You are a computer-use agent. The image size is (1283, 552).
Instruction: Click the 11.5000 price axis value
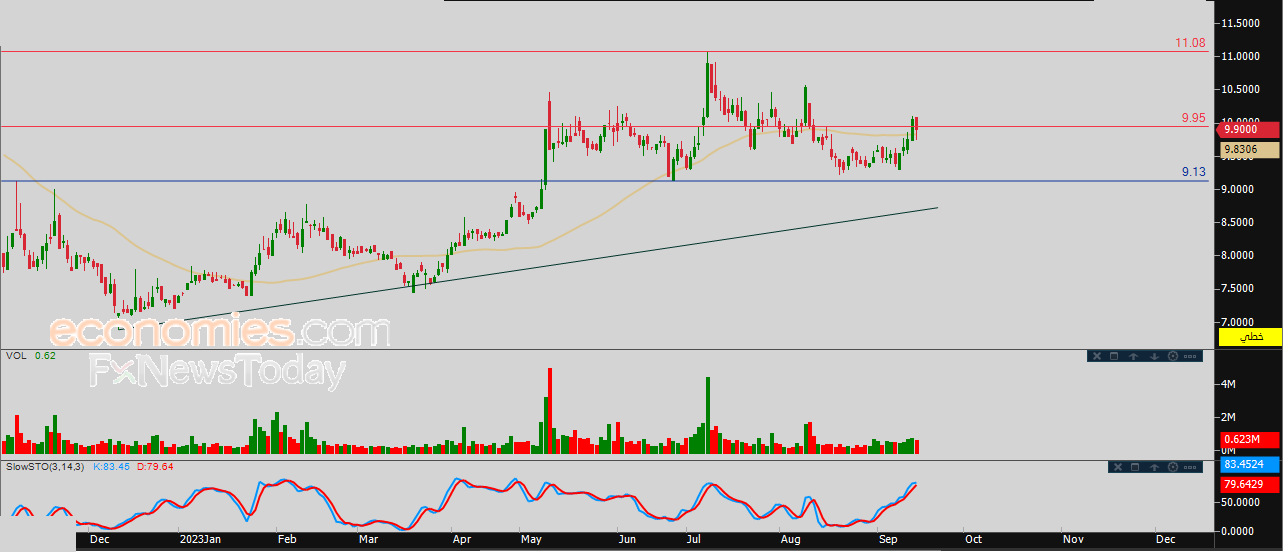pos(1241,22)
